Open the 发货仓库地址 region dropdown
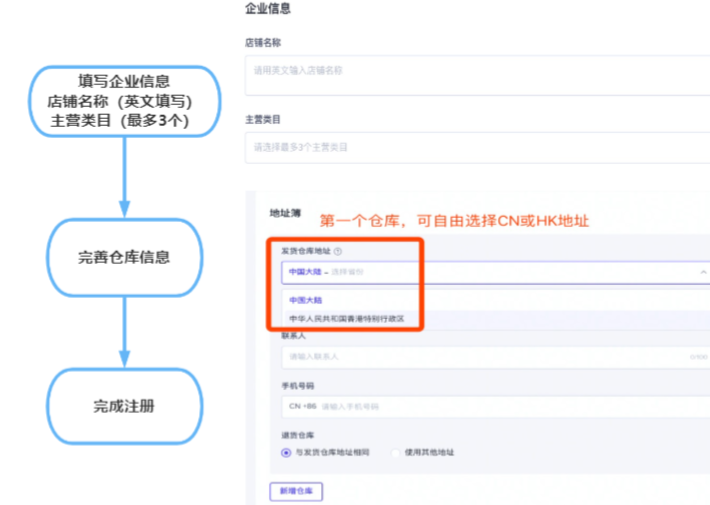This screenshot has height=505, width=710. 480,271
